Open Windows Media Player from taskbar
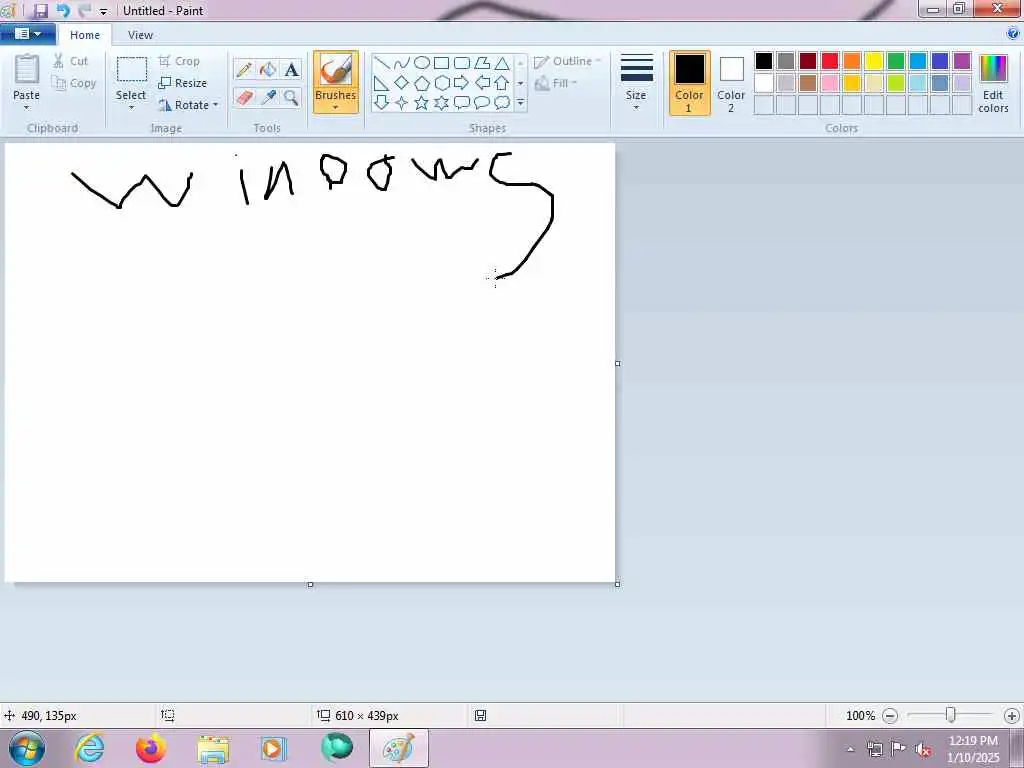This screenshot has width=1024, height=768. [x=274, y=748]
